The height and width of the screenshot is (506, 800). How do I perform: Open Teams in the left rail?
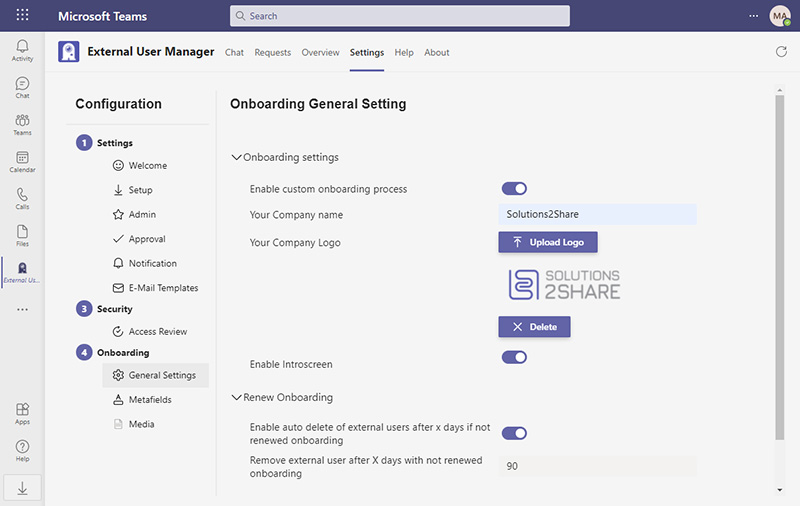[22, 124]
